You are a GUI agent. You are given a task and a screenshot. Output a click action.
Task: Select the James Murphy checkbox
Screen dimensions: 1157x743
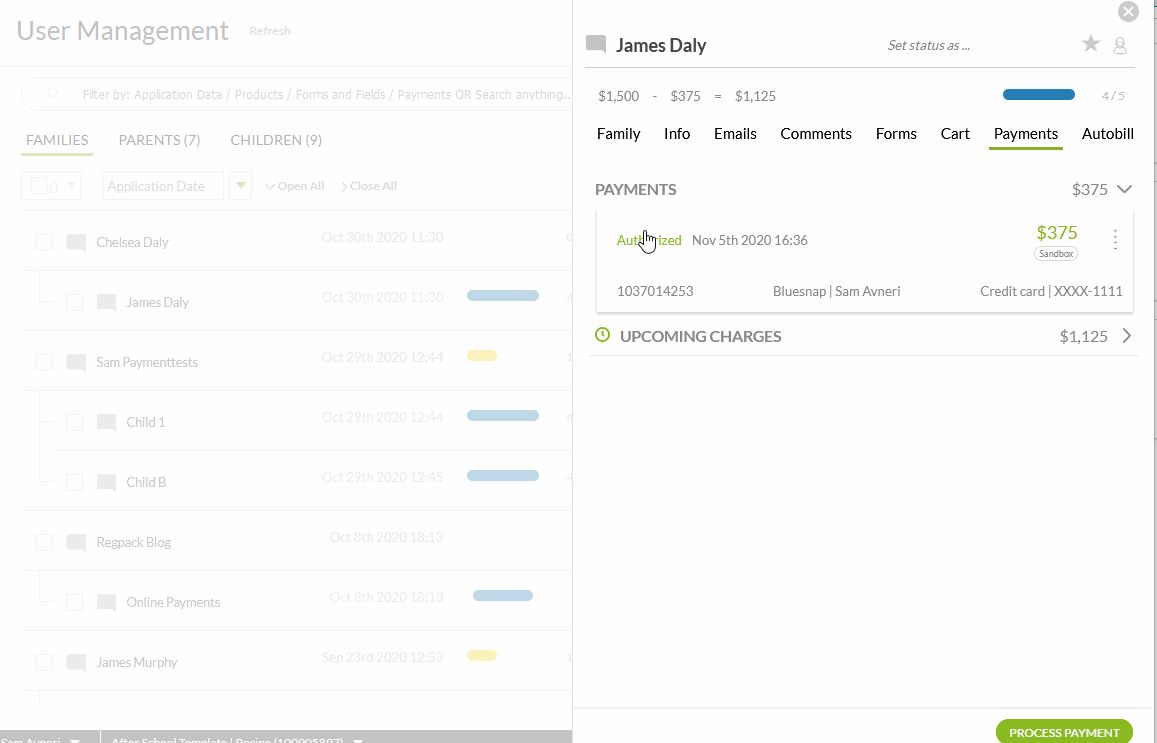point(44,662)
